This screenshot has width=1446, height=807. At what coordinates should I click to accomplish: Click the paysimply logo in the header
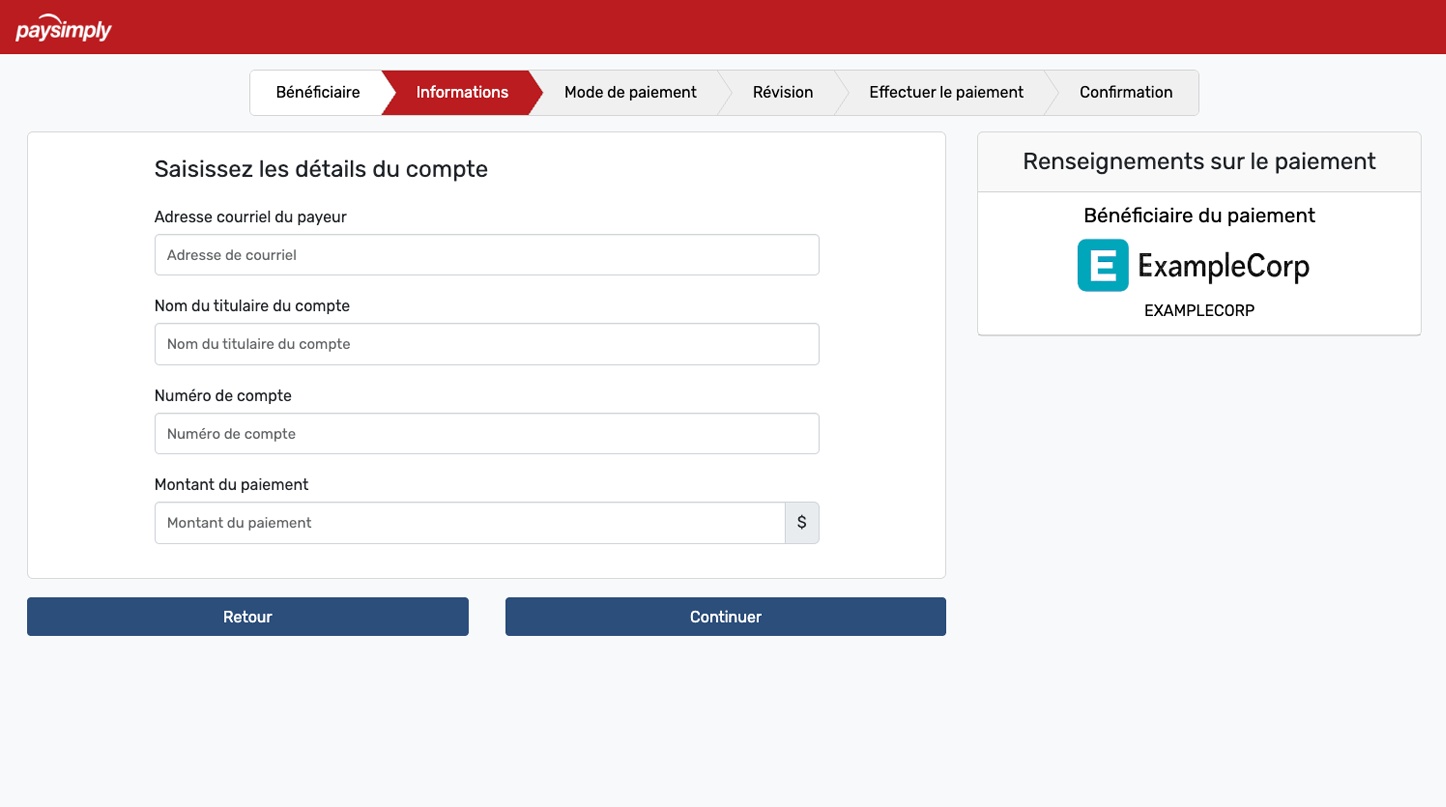coord(62,29)
